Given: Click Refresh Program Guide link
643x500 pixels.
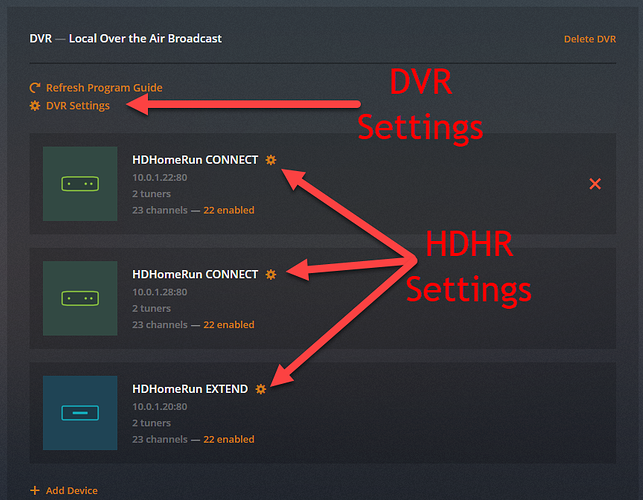Looking at the screenshot, I should (x=104, y=88).
